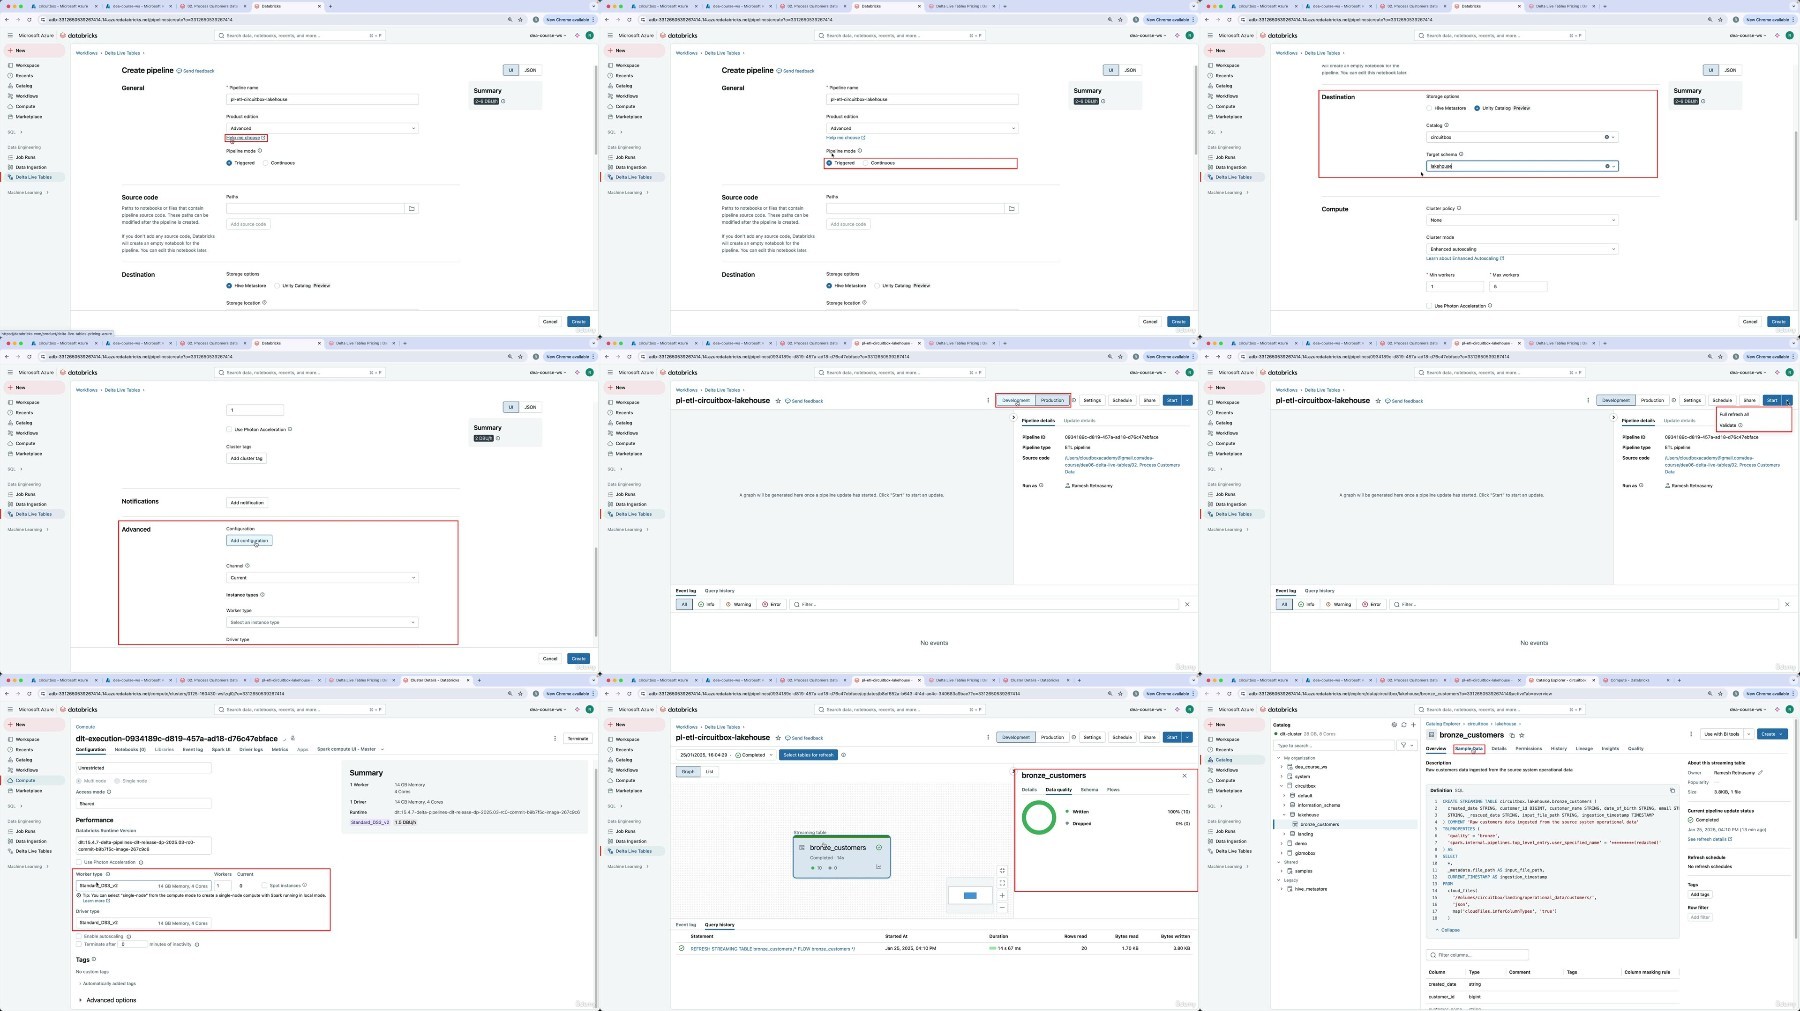This screenshot has width=1800, height=1011.
Task: Open the chart icon on bronze_customers node
Action: (879, 867)
